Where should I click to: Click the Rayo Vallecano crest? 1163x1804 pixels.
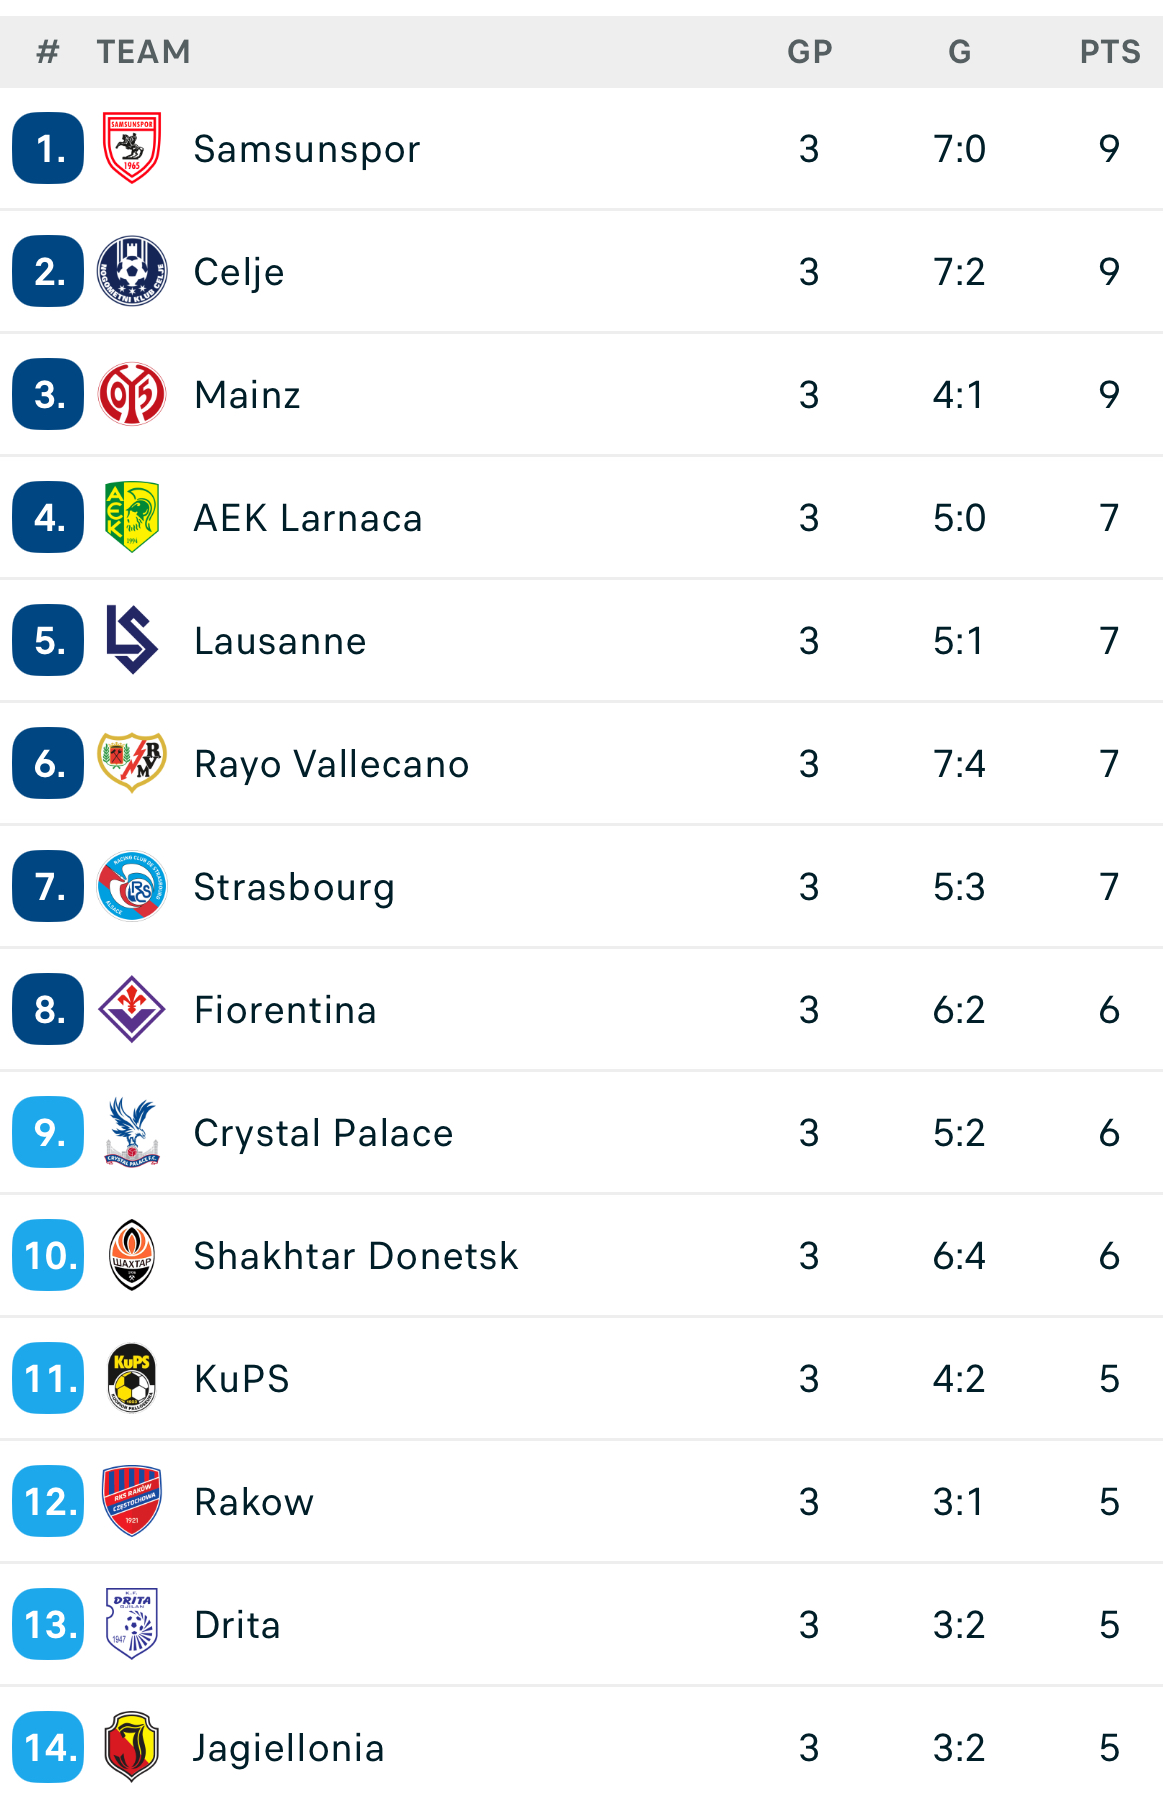[132, 763]
